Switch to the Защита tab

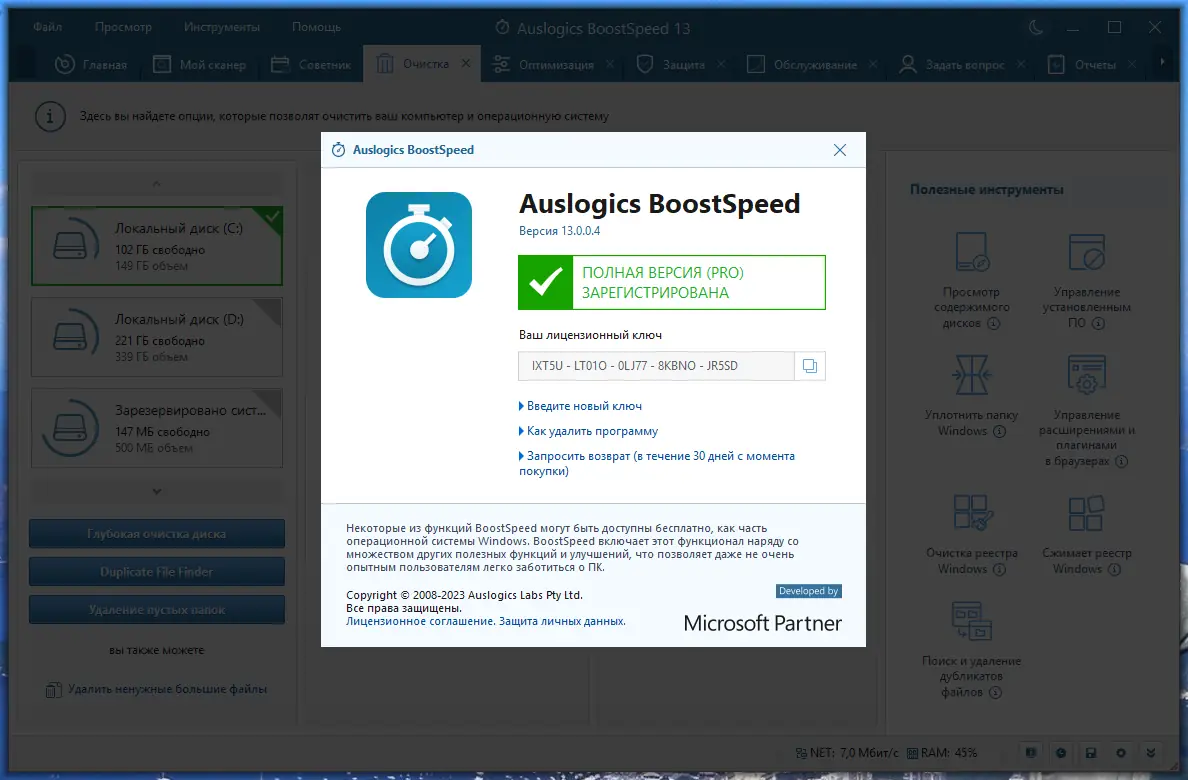pos(671,64)
